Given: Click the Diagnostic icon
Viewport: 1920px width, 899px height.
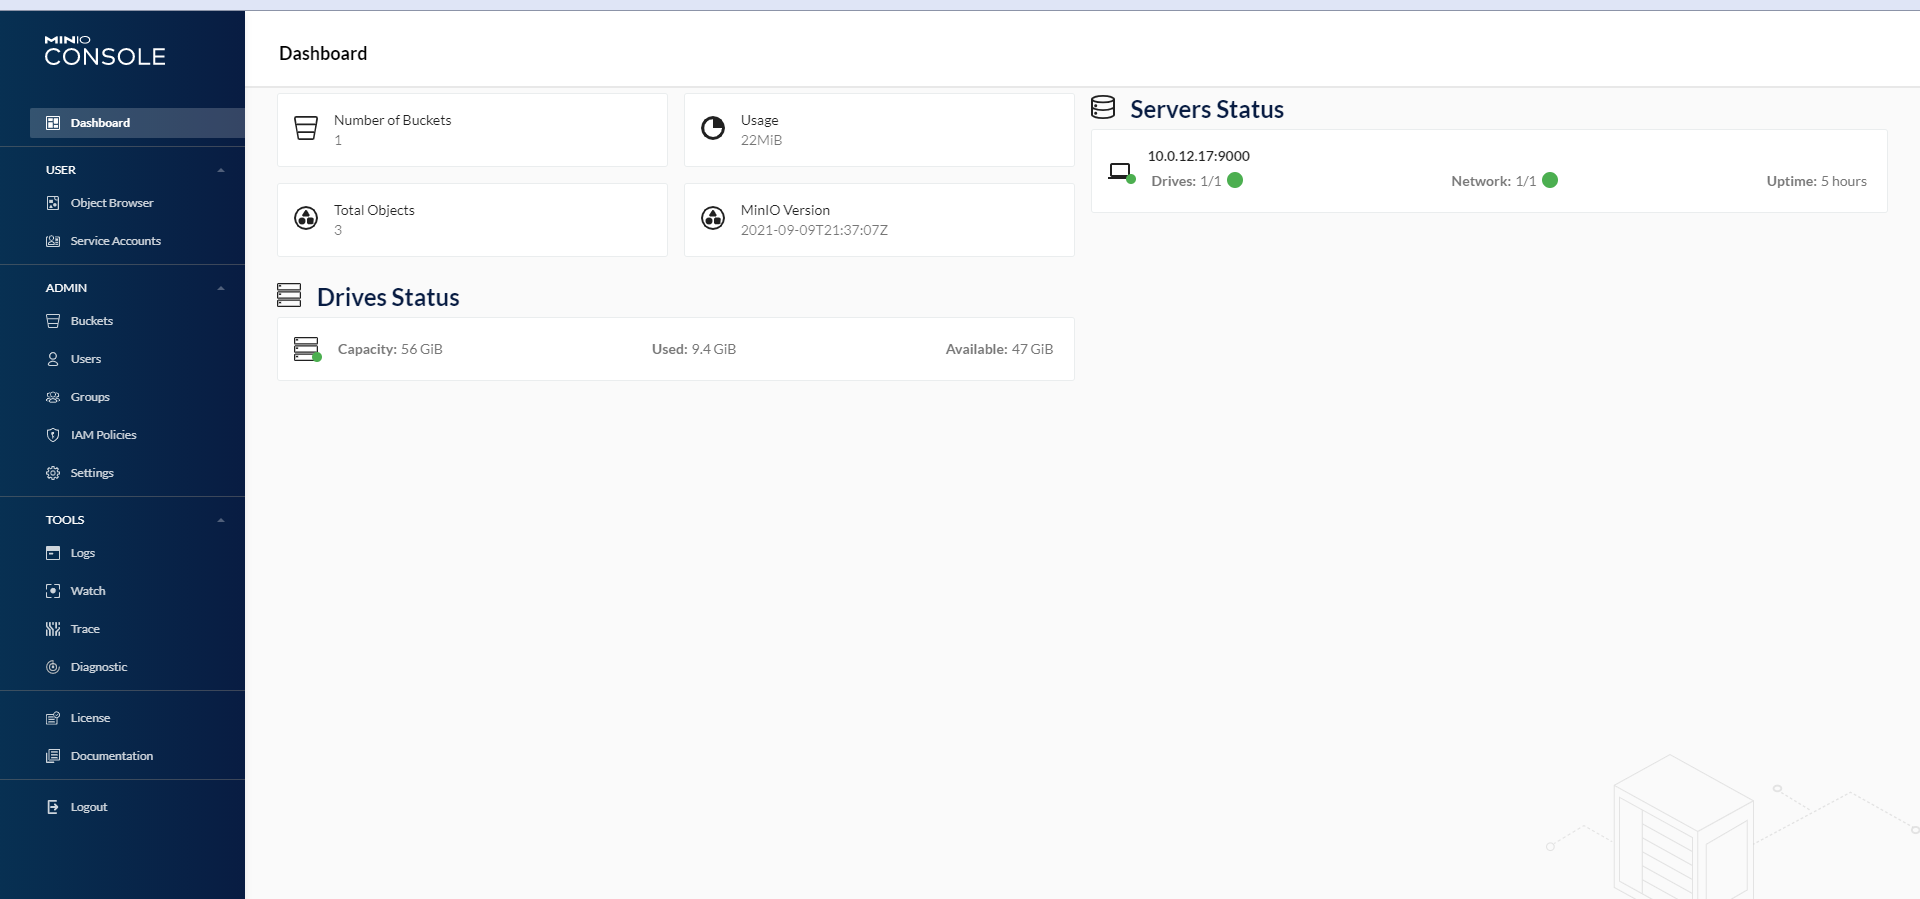Looking at the screenshot, I should [x=53, y=667].
